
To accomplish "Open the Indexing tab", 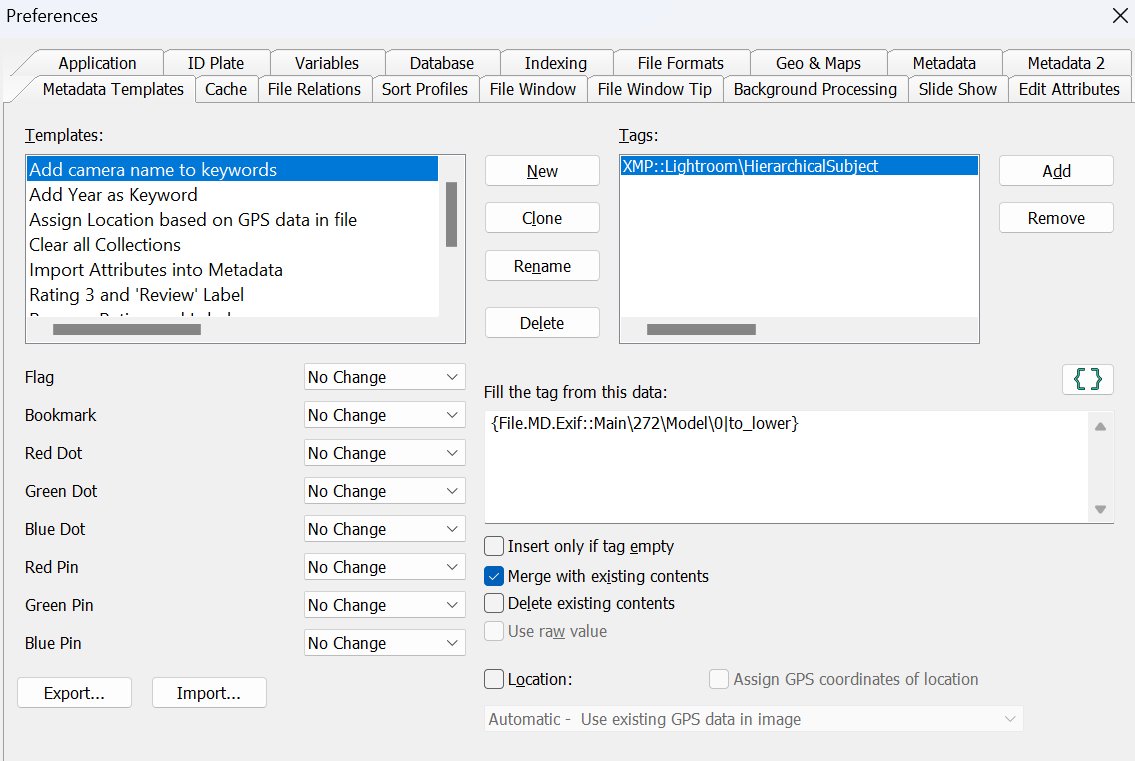I will tap(556, 63).
